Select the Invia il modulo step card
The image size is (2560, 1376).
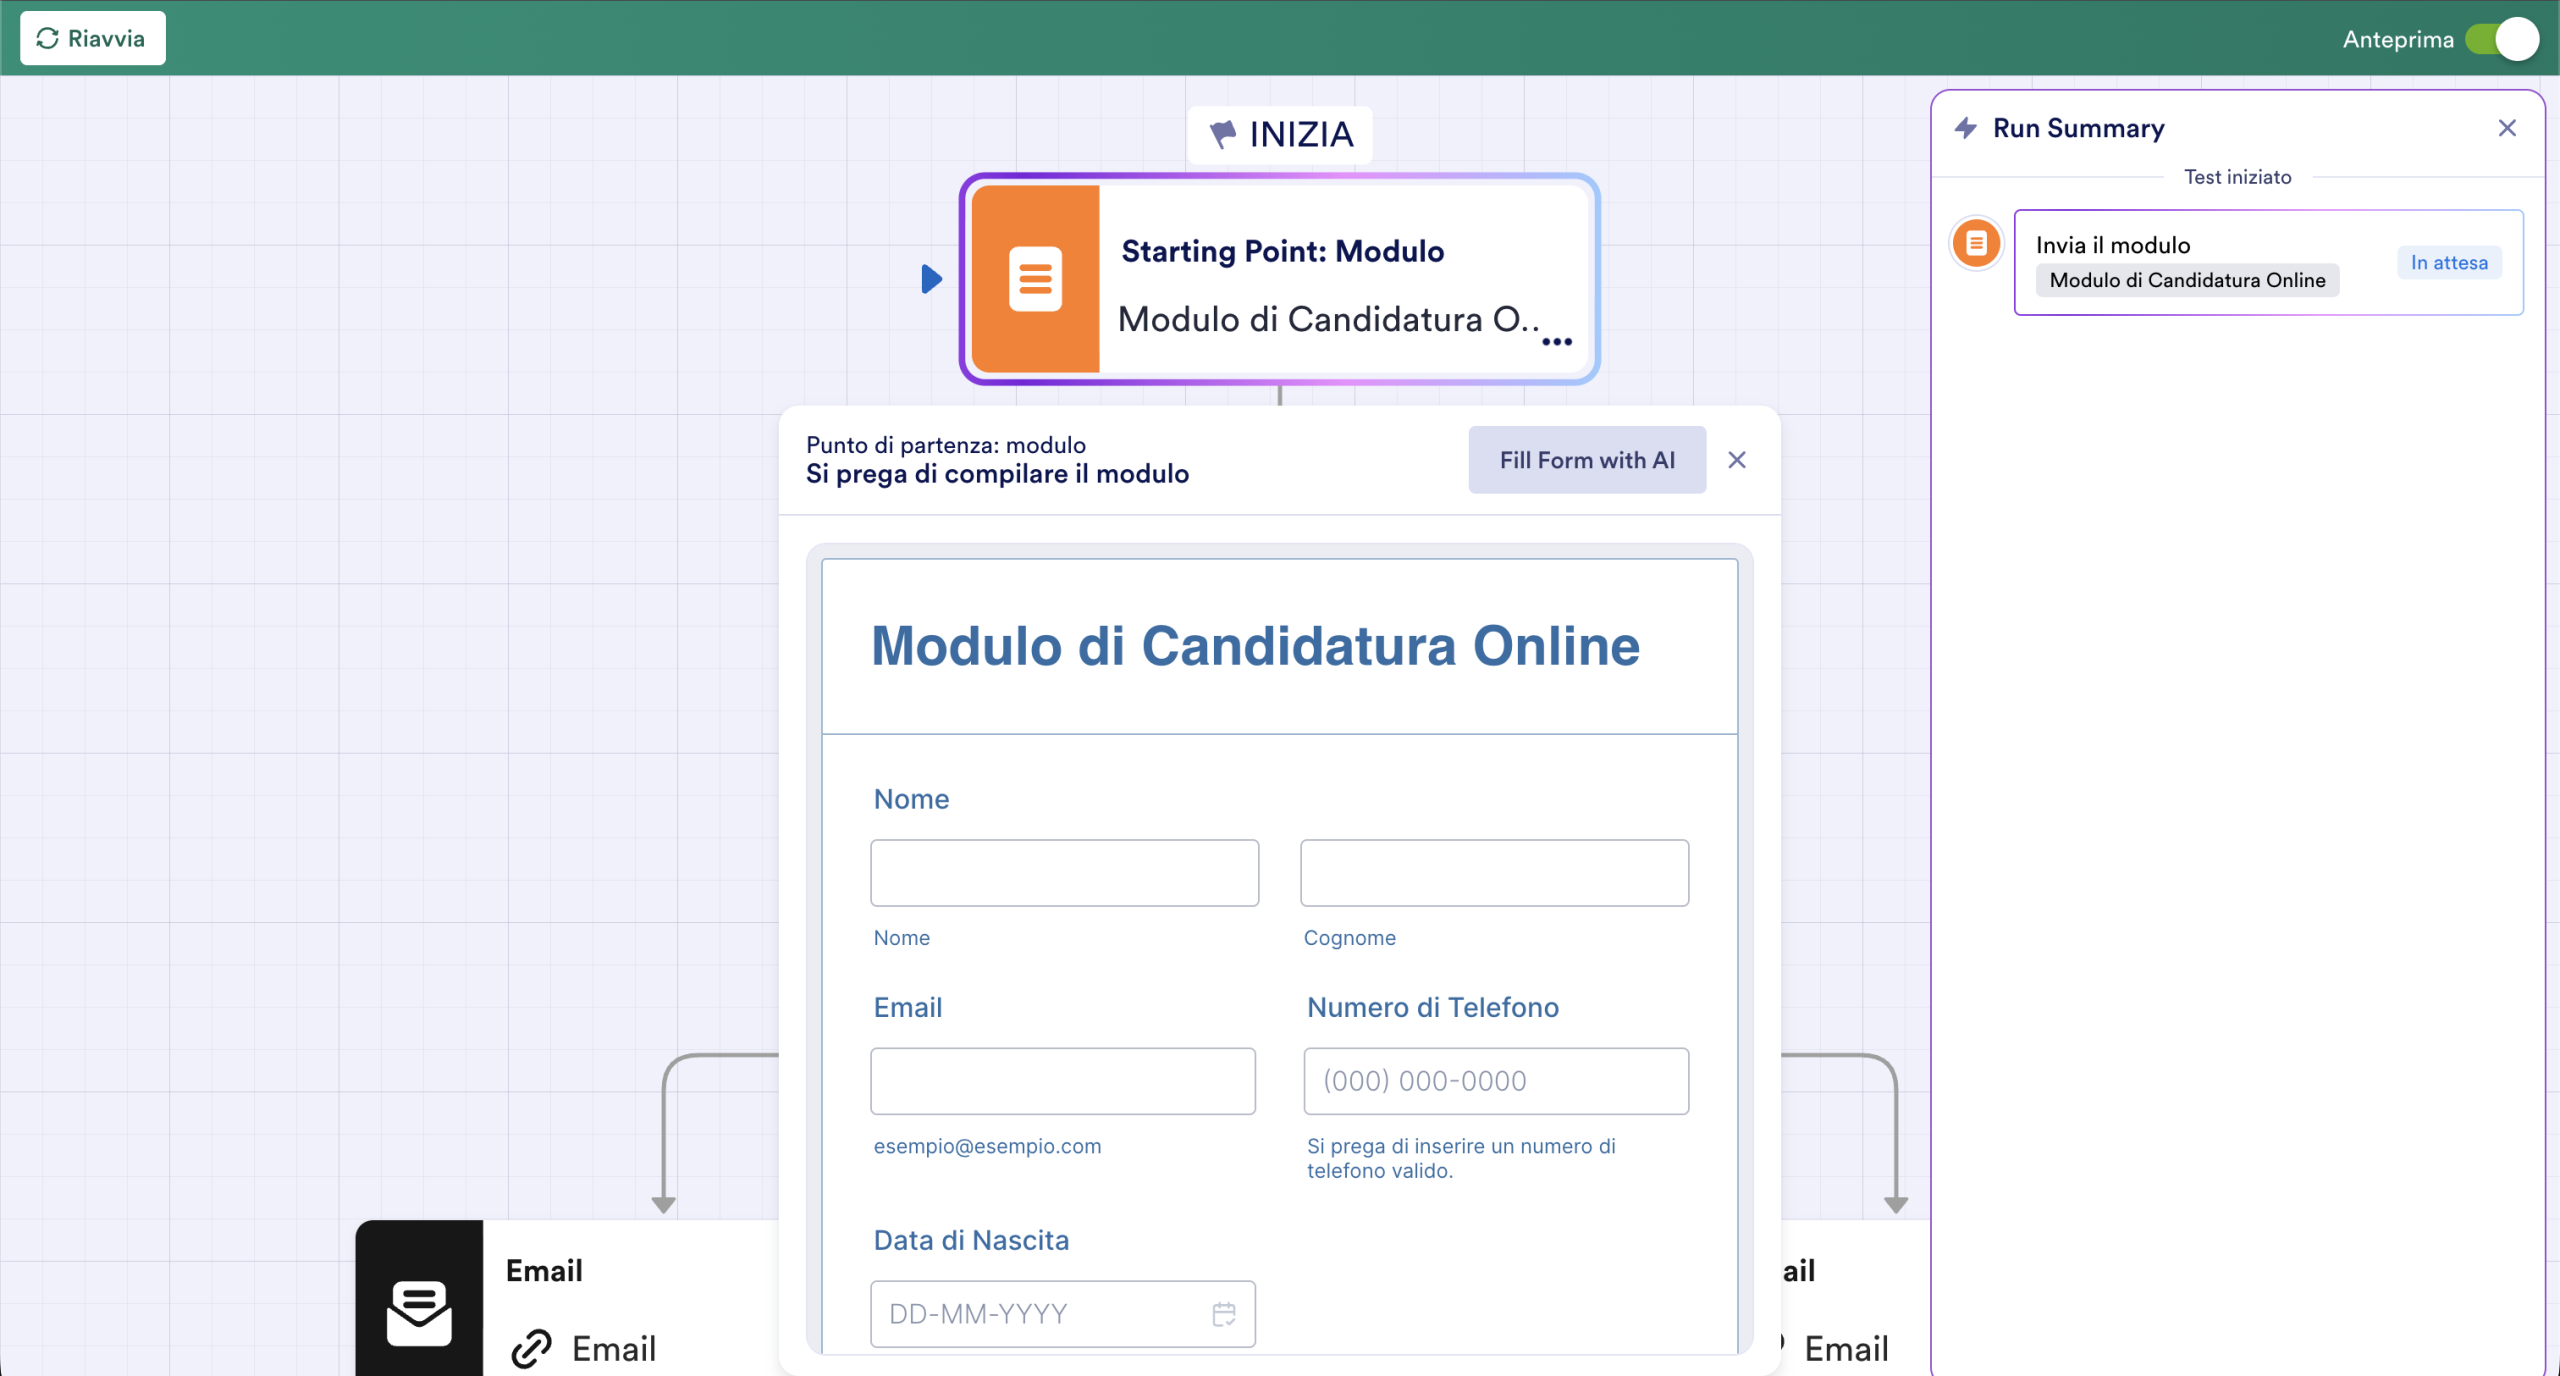point(2268,262)
